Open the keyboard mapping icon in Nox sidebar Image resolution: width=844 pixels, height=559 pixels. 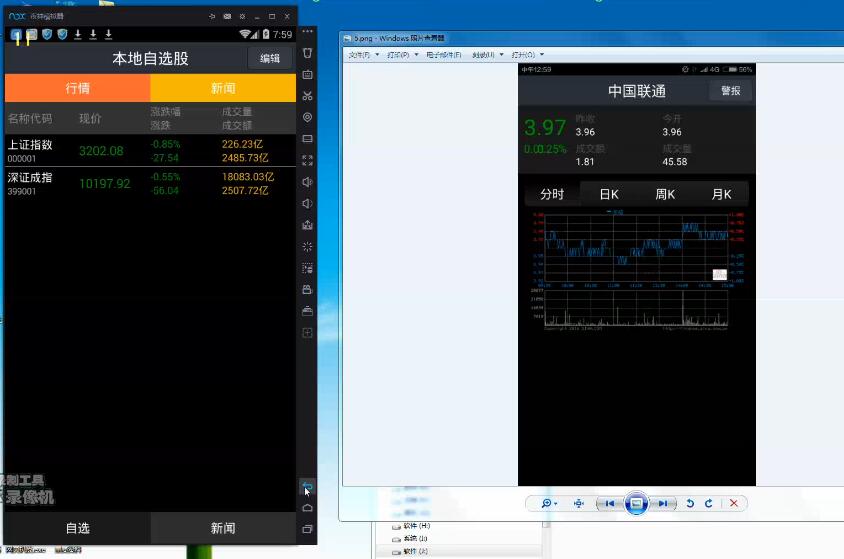tap(307, 74)
